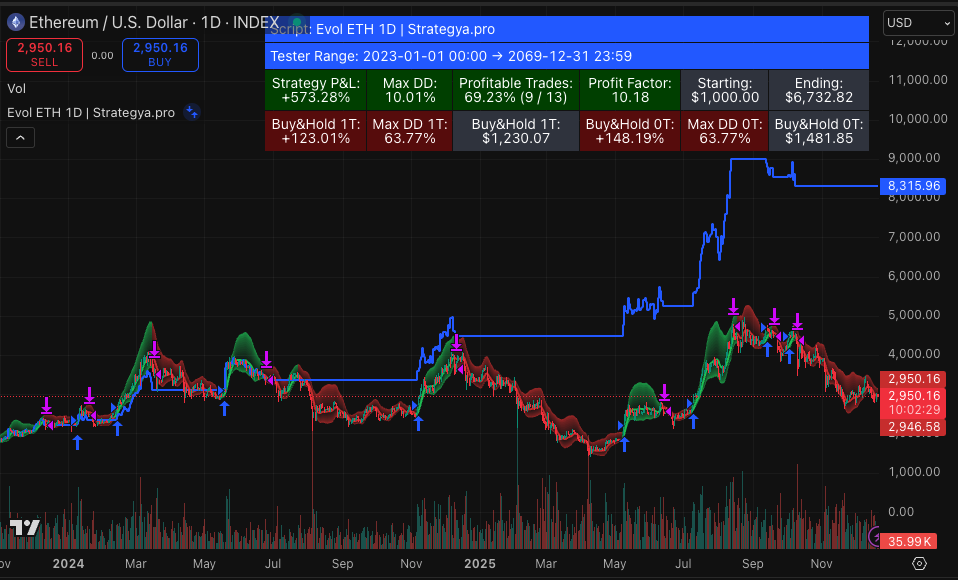The image size is (958, 580).
Task: Click the Profitable Trades 69.23% cell
Action: pos(516,90)
